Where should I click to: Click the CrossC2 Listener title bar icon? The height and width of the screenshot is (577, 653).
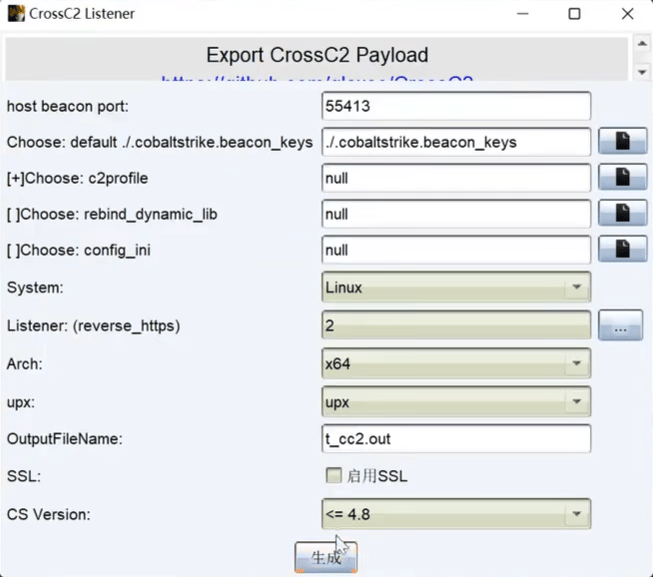click(x=16, y=13)
